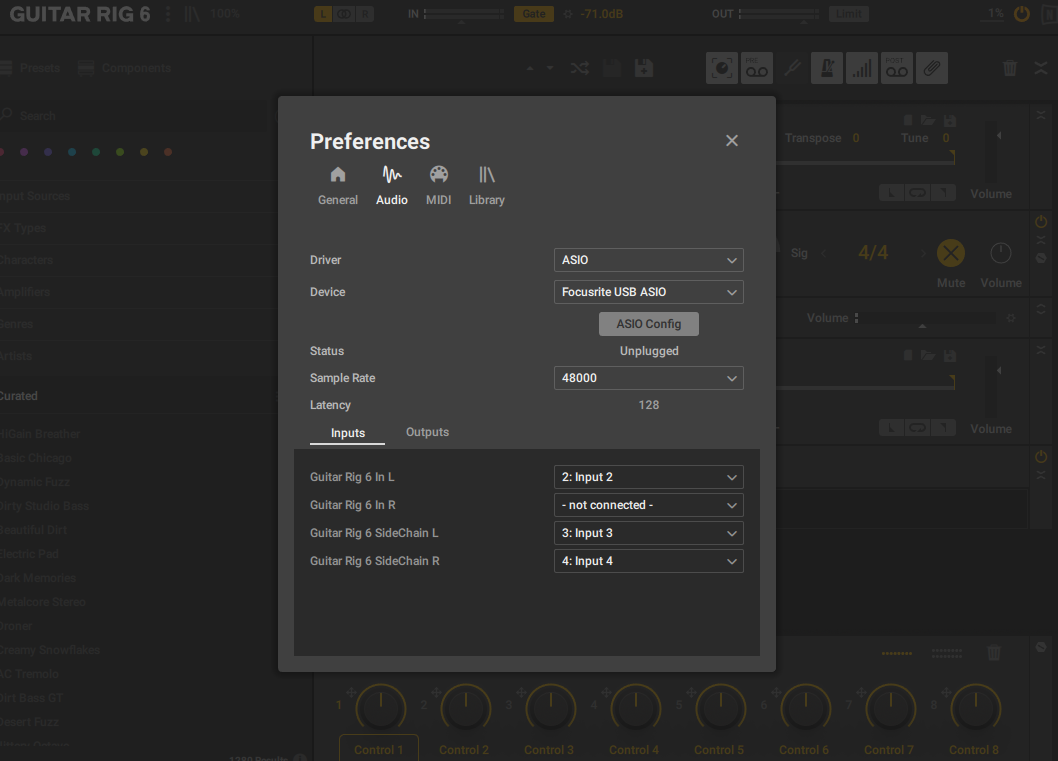
Task: Click the shuffle preset icon
Action: click(580, 68)
